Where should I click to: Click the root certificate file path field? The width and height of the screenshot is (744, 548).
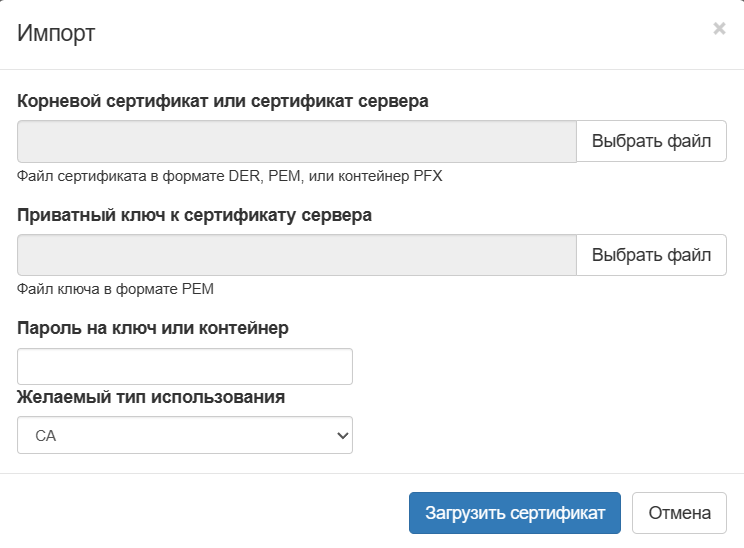[x=297, y=141]
